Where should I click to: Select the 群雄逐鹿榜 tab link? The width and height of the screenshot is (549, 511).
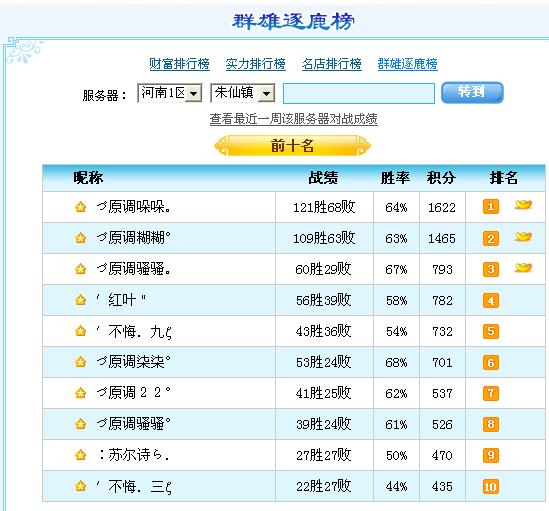tap(408, 64)
